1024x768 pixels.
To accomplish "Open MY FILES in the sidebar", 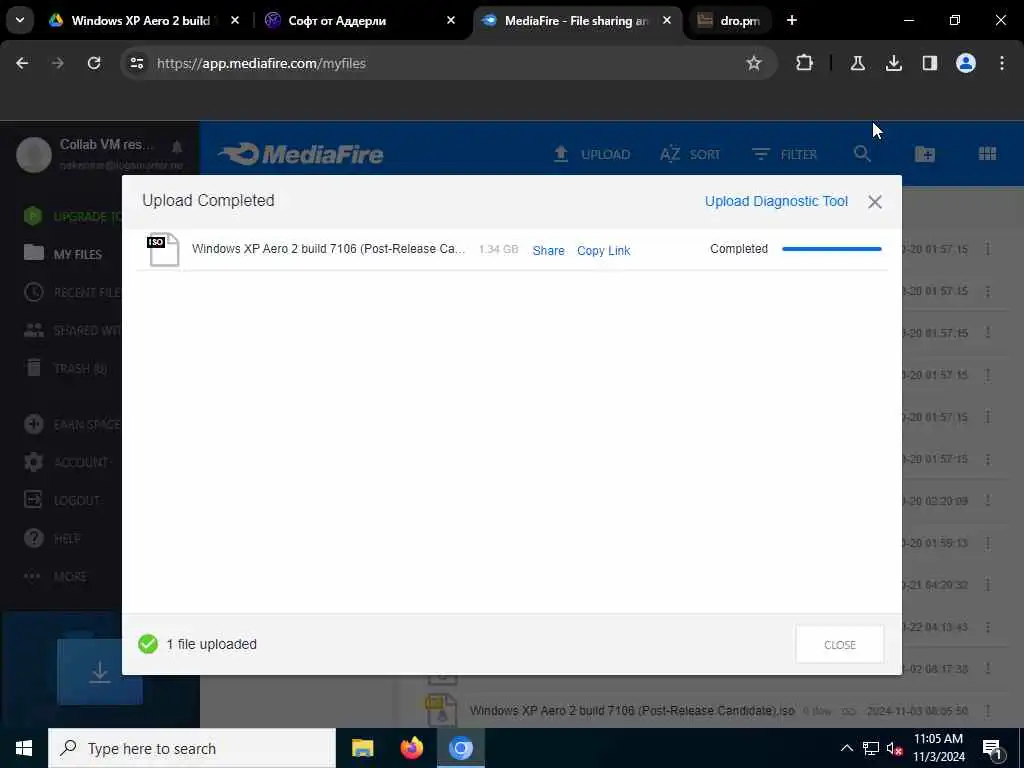I will pyautogui.click(x=63, y=253).
